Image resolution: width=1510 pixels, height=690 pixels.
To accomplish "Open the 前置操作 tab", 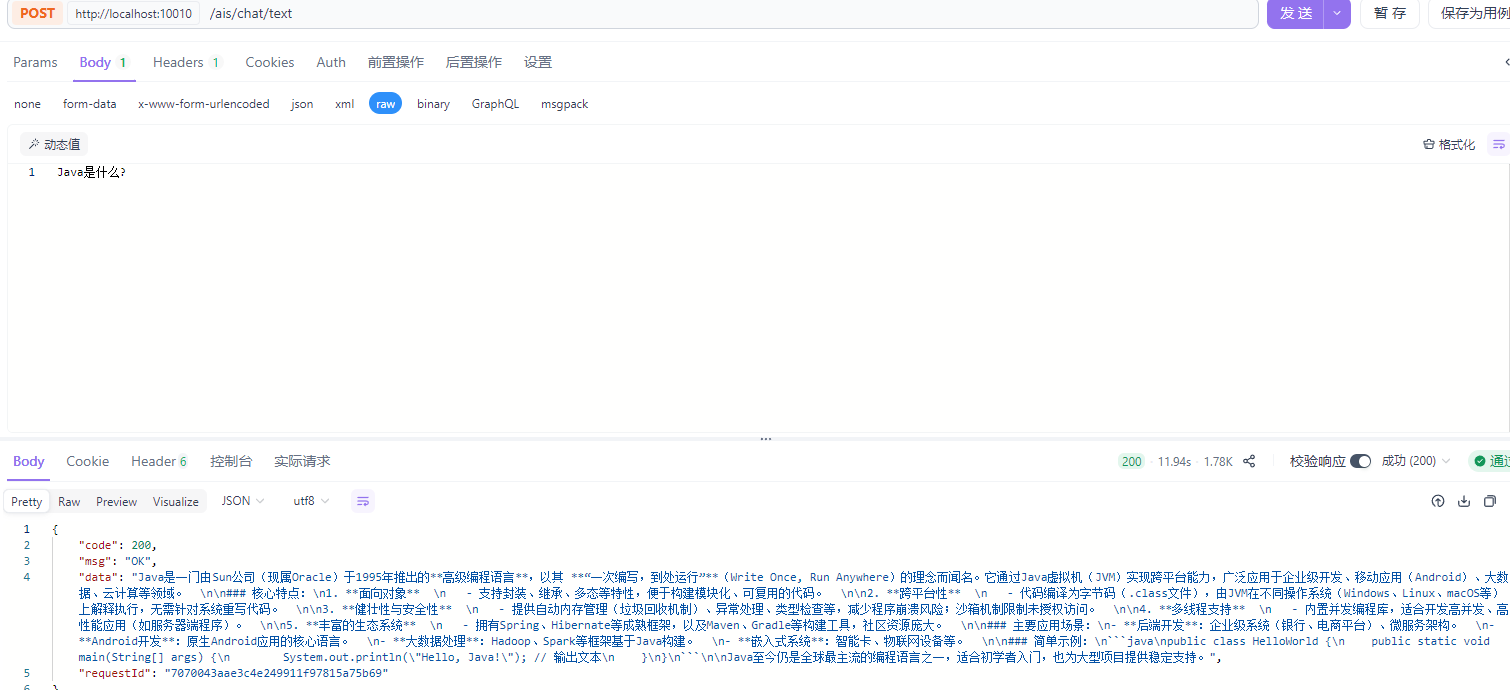I will click(396, 62).
